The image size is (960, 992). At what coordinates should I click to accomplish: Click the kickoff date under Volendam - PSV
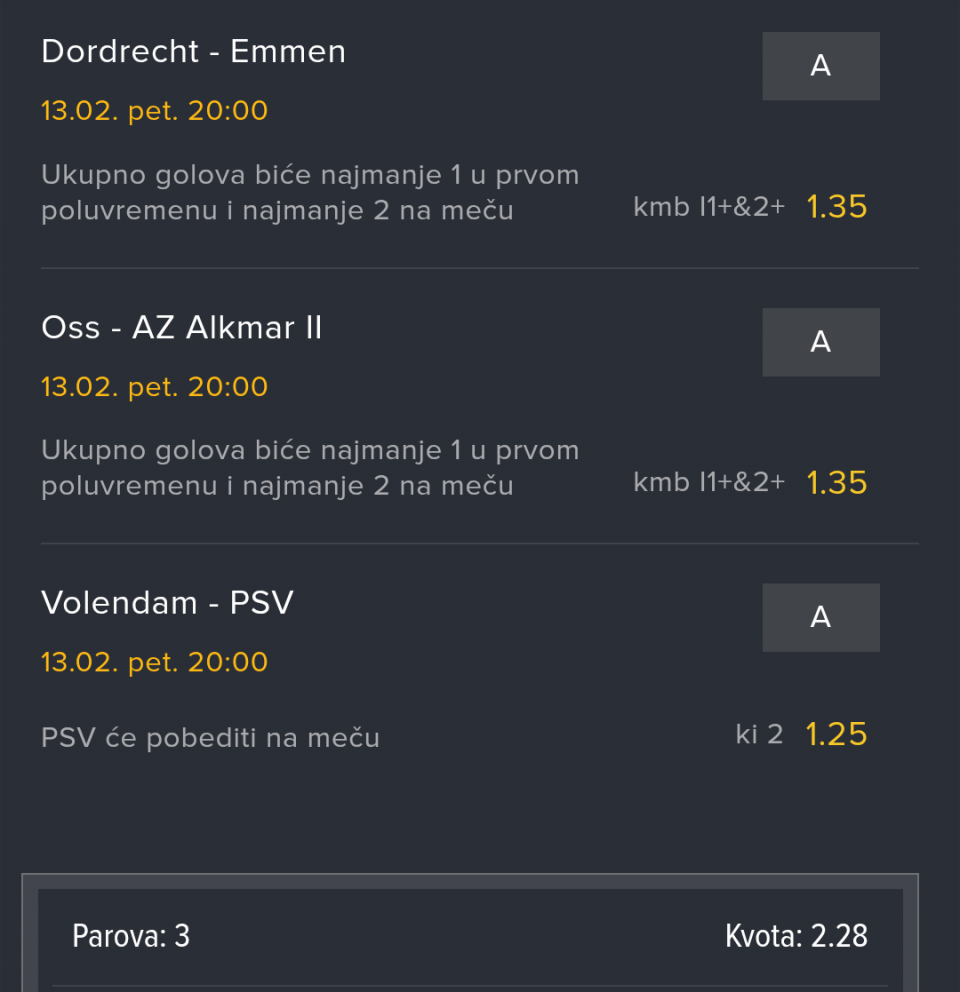click(x=154, y=662)
